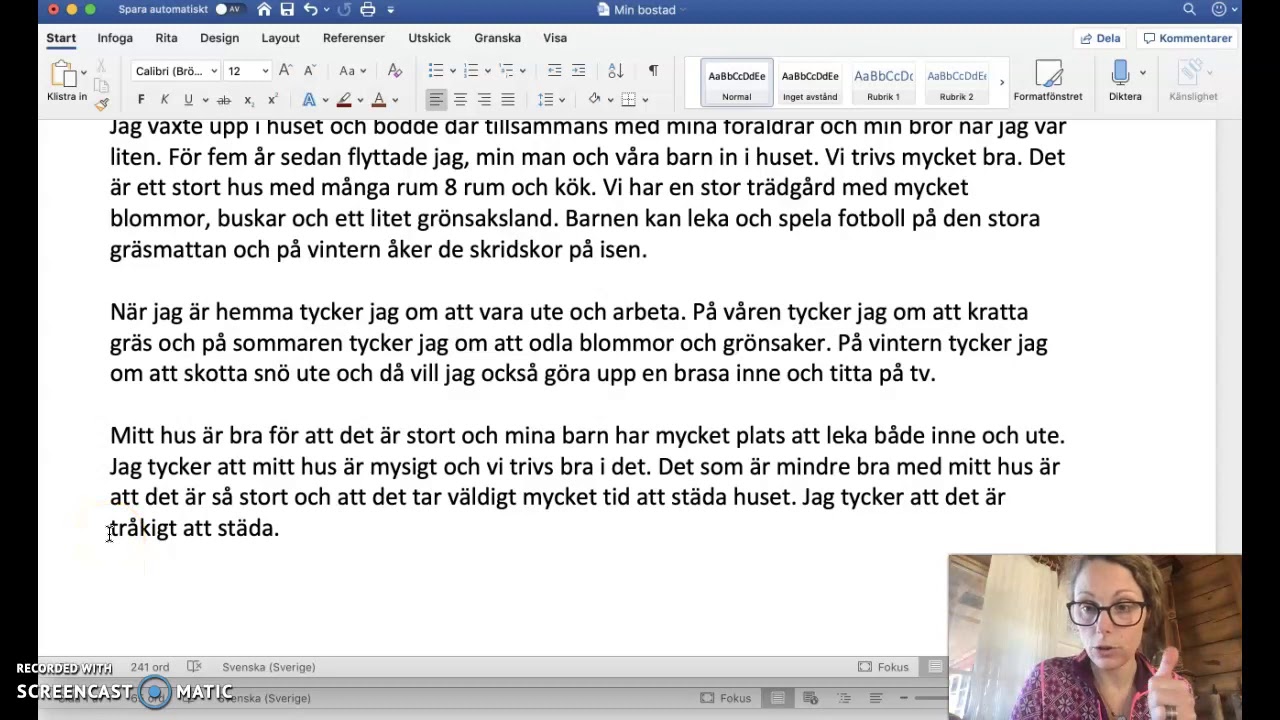Decrease paragraph indent

(x=554, y=71)
